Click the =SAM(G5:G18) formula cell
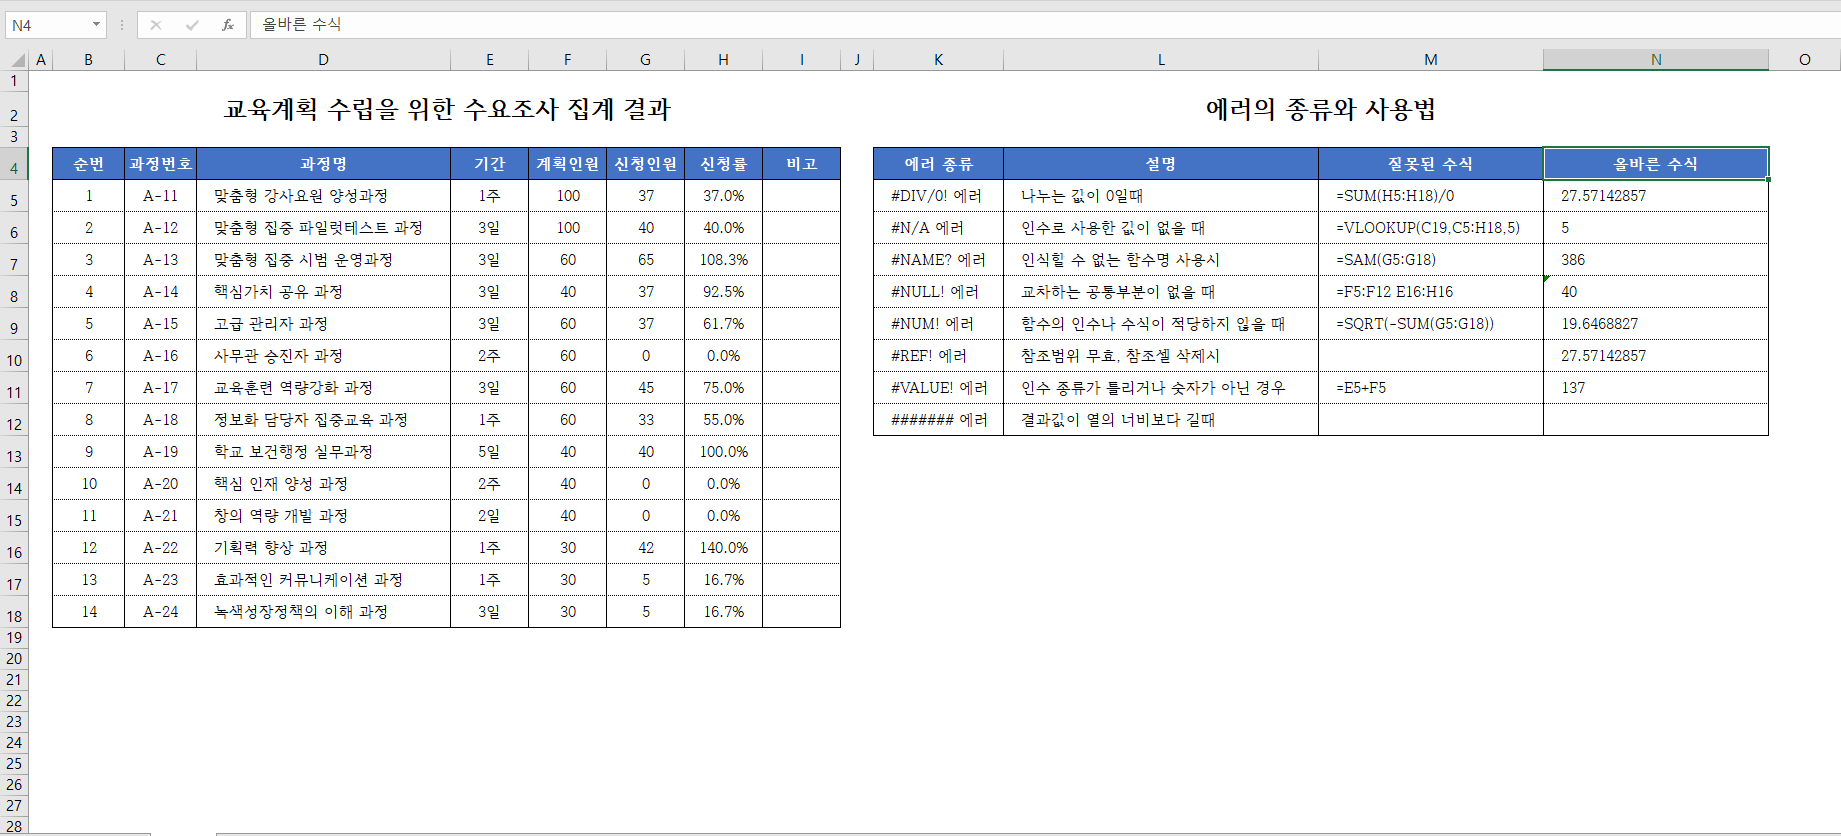This screenshot has height=836, width=1841. point(1431,260)
